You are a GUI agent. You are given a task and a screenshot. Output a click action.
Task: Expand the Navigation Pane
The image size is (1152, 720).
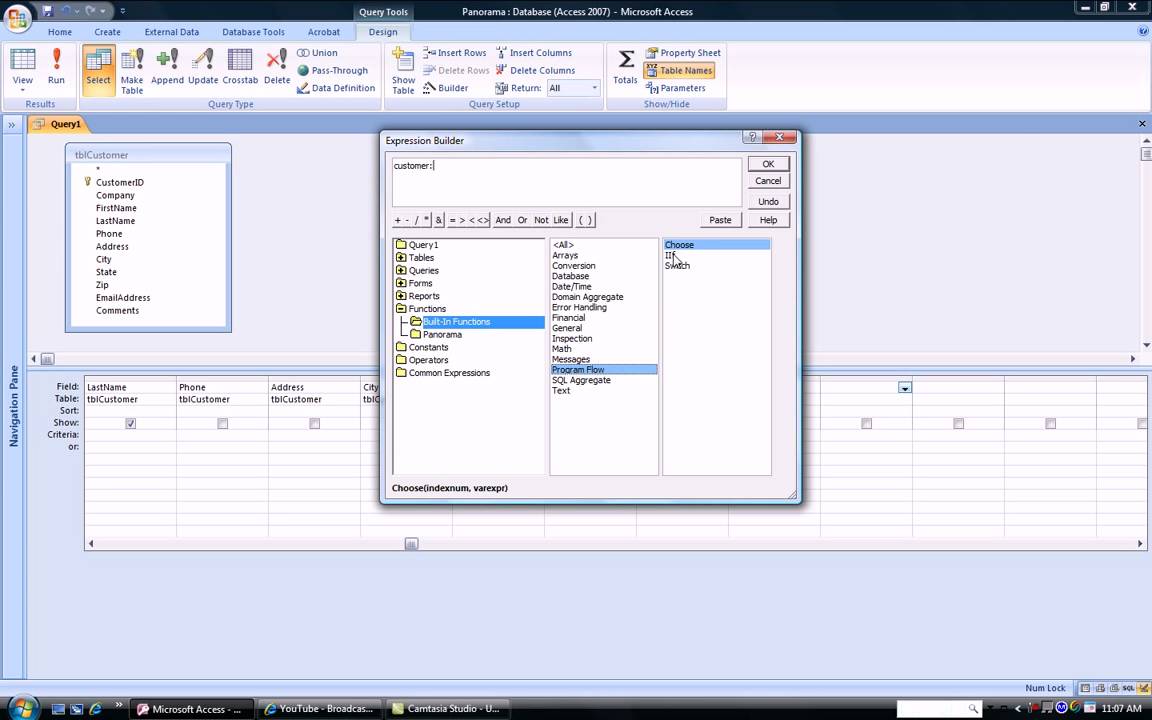click(12, 125)
